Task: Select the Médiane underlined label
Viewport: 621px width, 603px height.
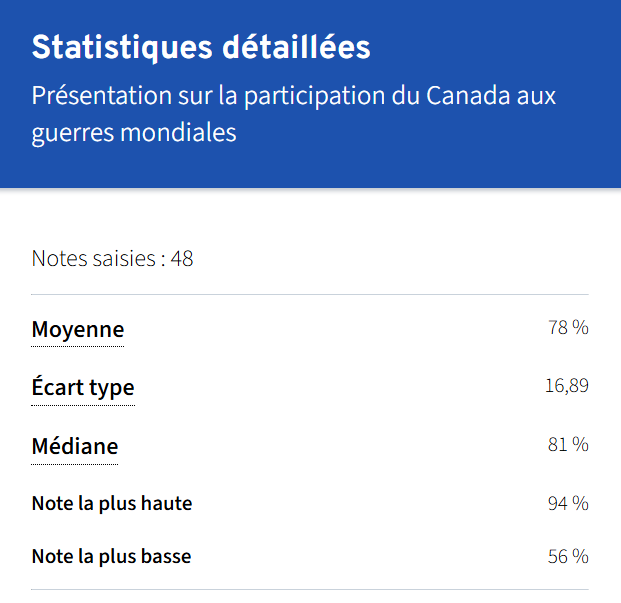Action: tap(75, 446)
